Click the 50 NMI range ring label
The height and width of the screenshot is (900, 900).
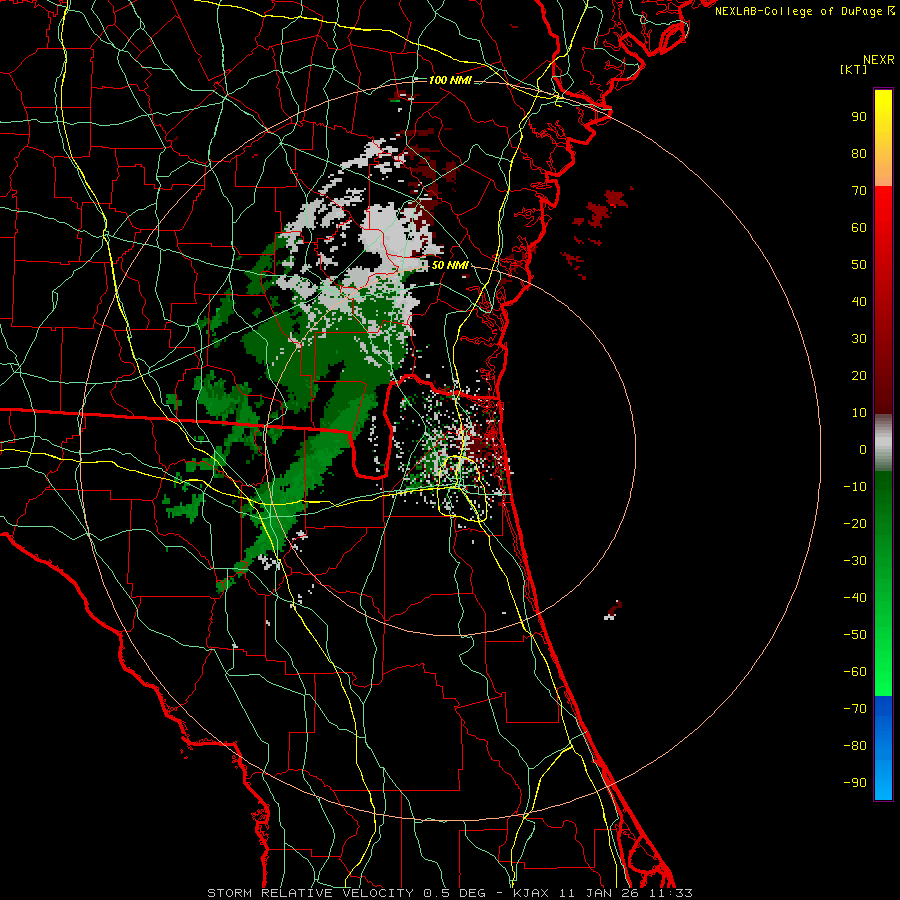[450, 265]
